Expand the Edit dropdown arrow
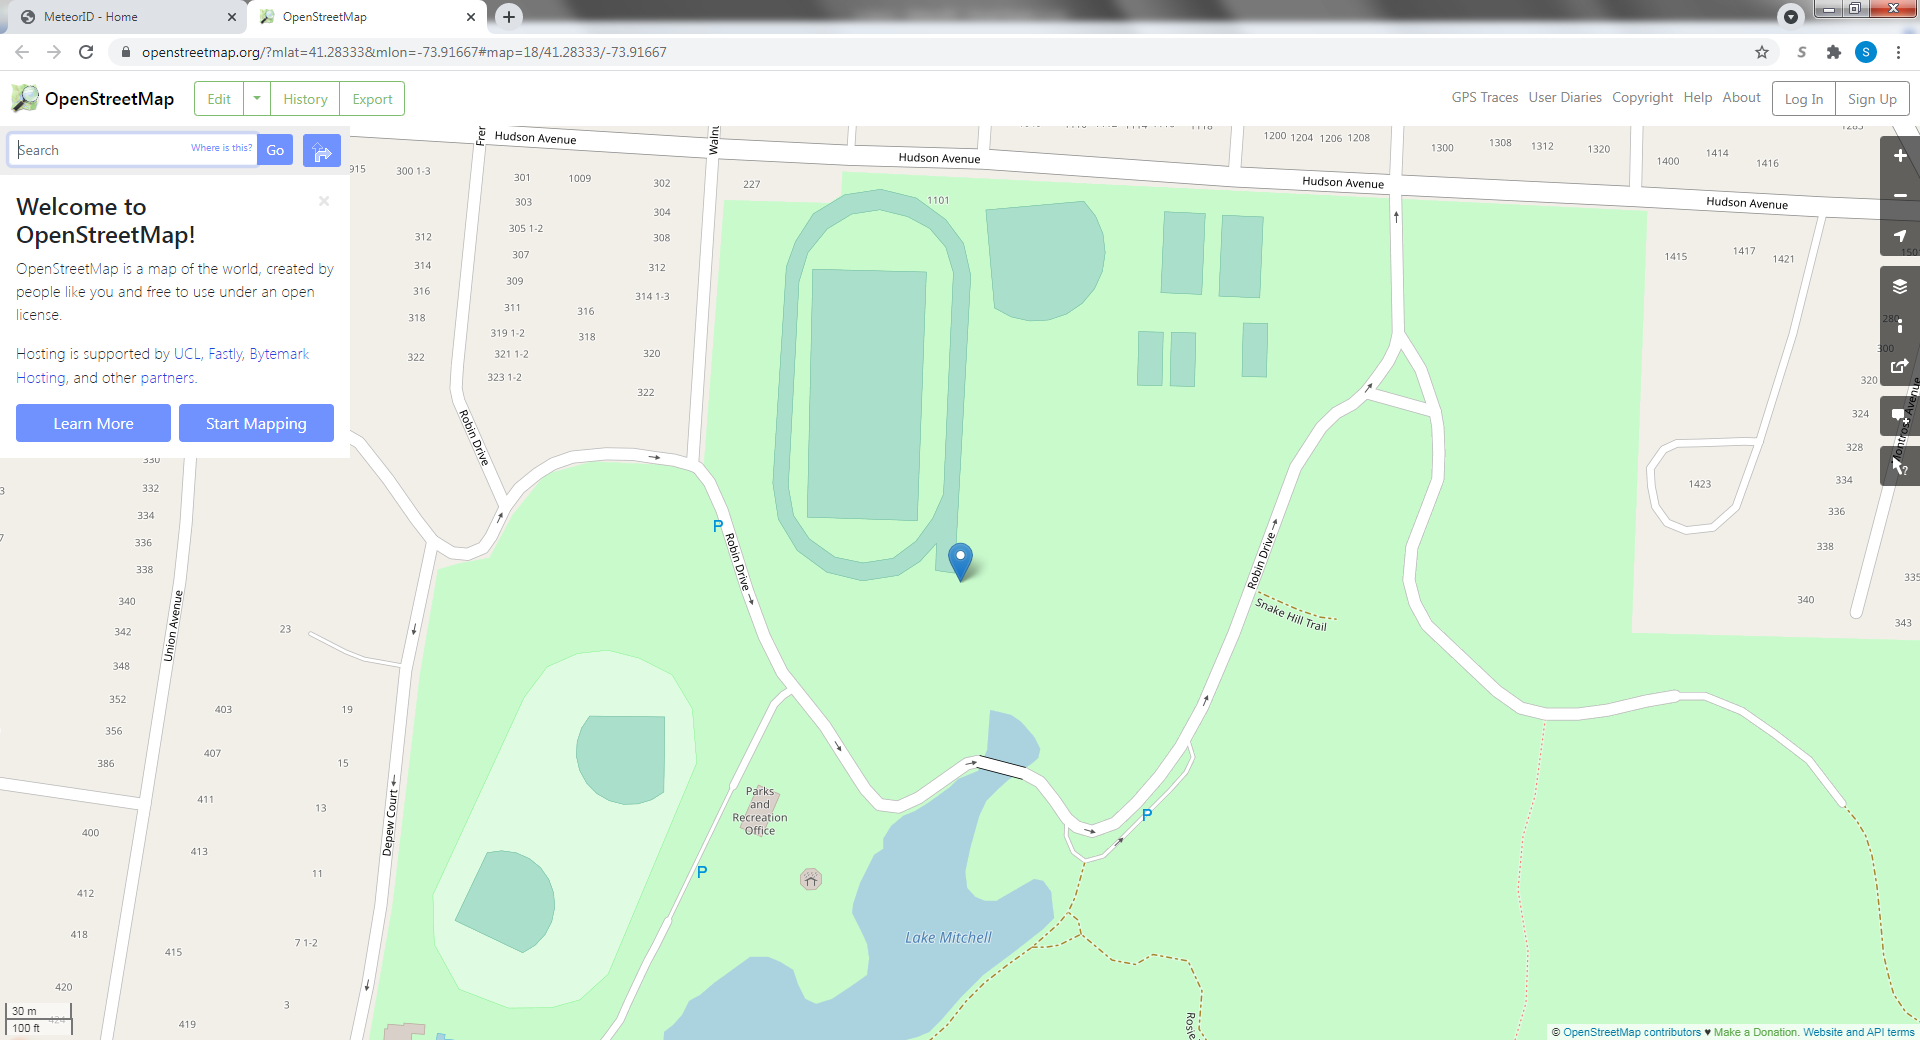This screenshot has height=1040, width=1920. click(257, 99)
